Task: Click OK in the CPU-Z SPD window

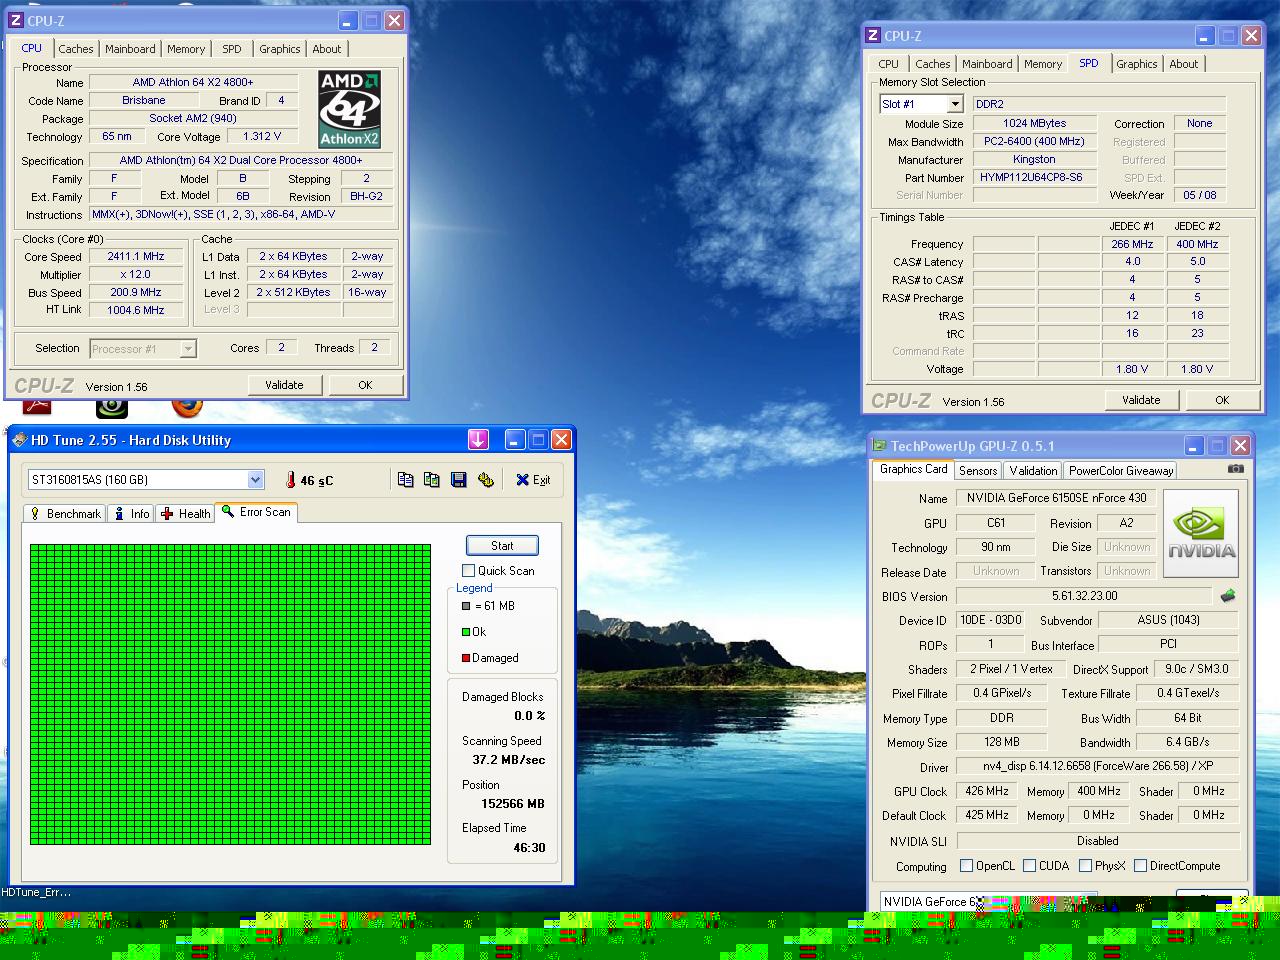Action: point(1222,400)
